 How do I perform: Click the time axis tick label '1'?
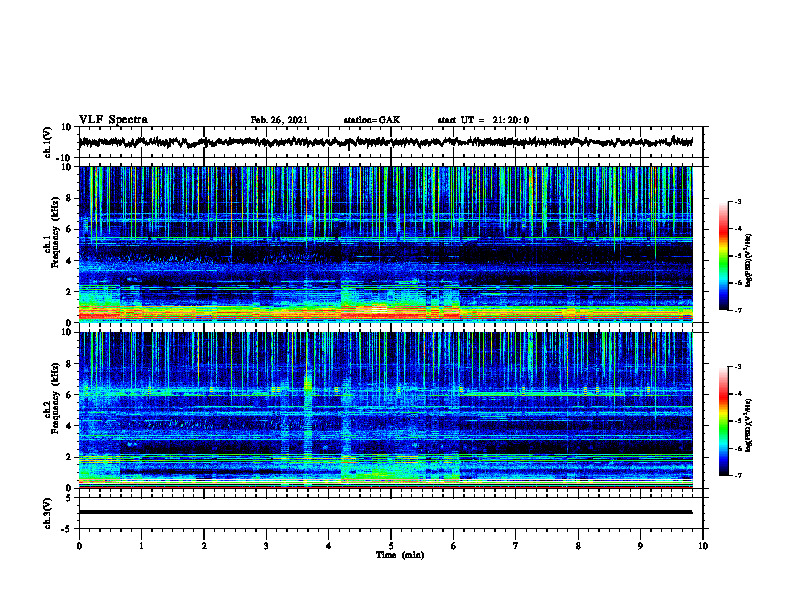point(141,546)
